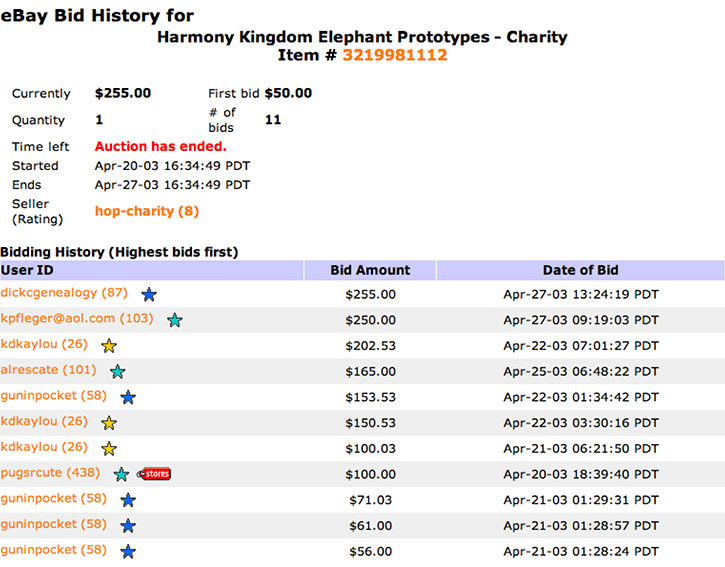
Task: Click the red stores tag icon by pugsrcute
Action: pos(154,474)
